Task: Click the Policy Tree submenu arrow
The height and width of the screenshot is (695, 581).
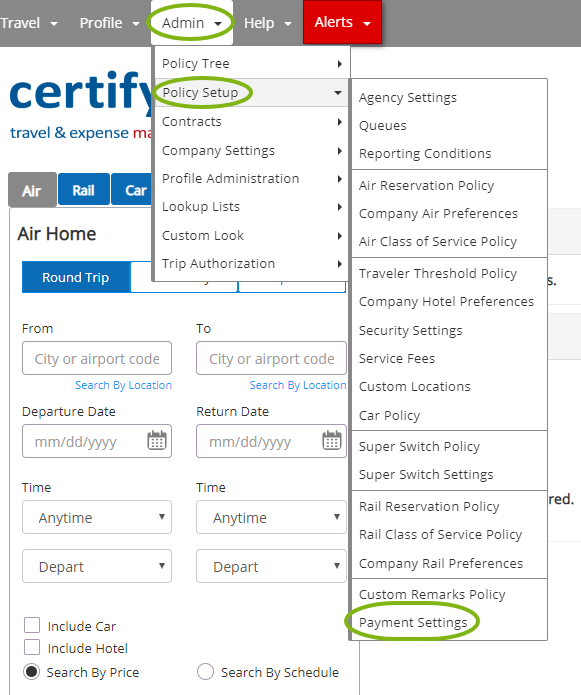Action: tap(339, 64)
